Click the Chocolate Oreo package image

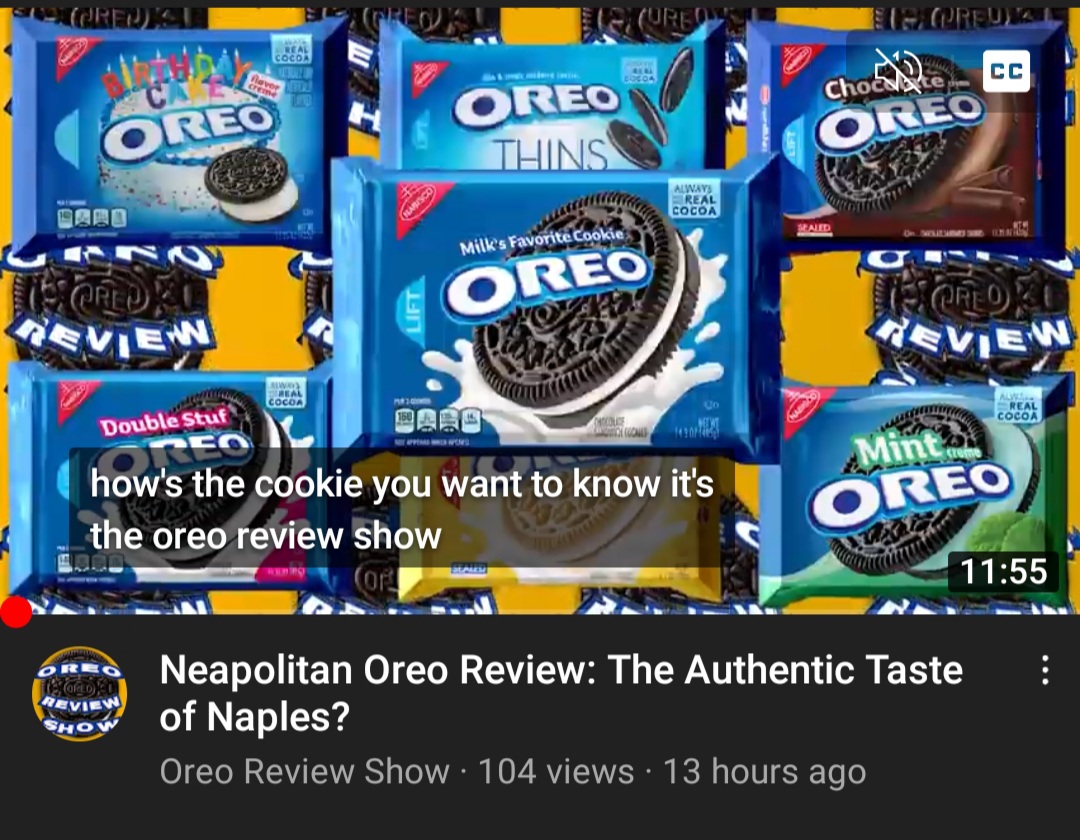[909, 134]
